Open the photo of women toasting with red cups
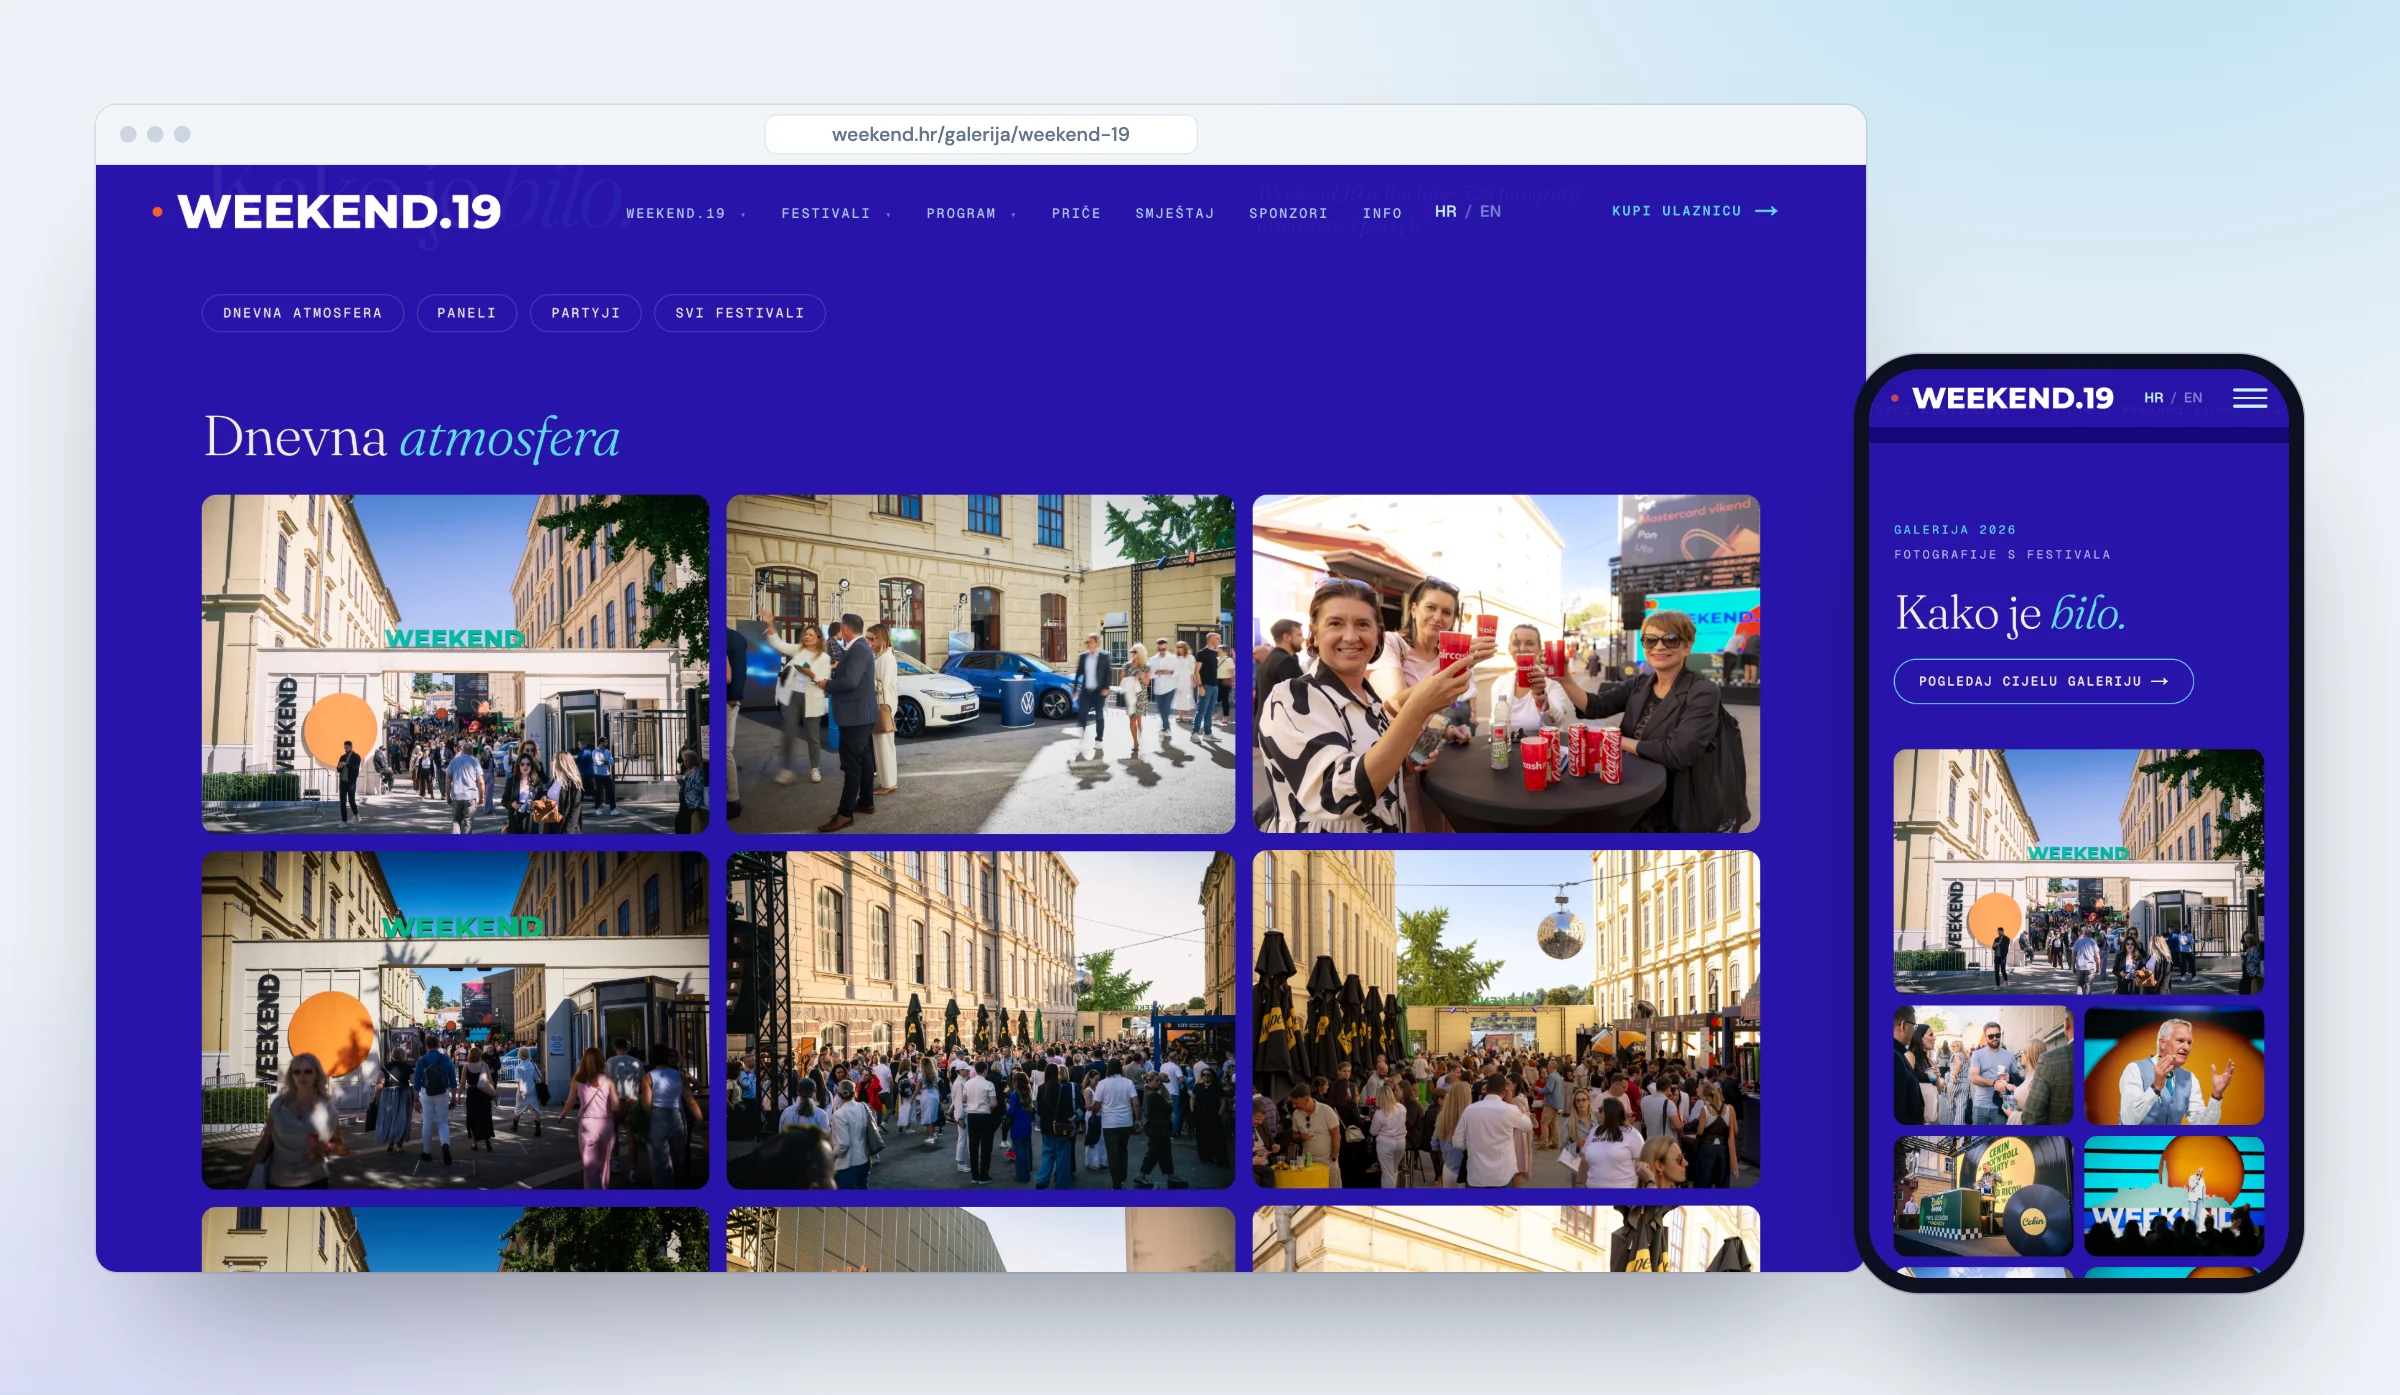This screenshot has height=1395, width=2400. (1507, 664)
